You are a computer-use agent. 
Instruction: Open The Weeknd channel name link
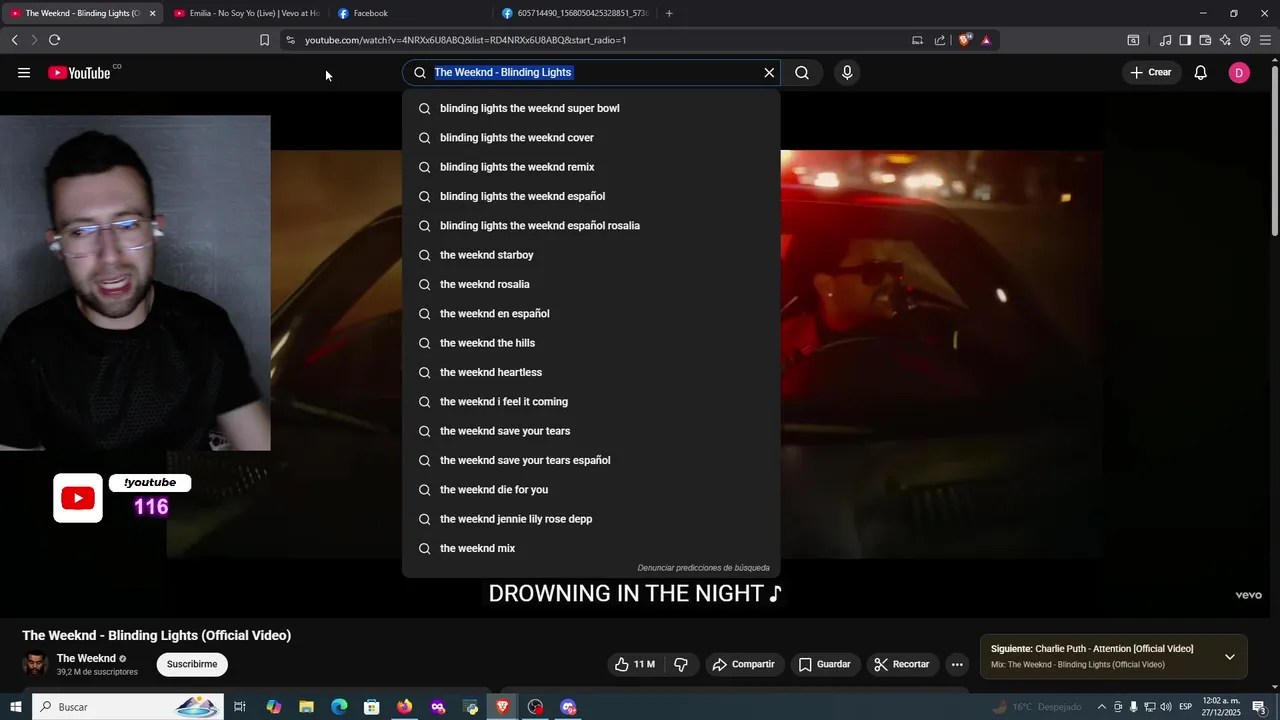click(86, 658)
